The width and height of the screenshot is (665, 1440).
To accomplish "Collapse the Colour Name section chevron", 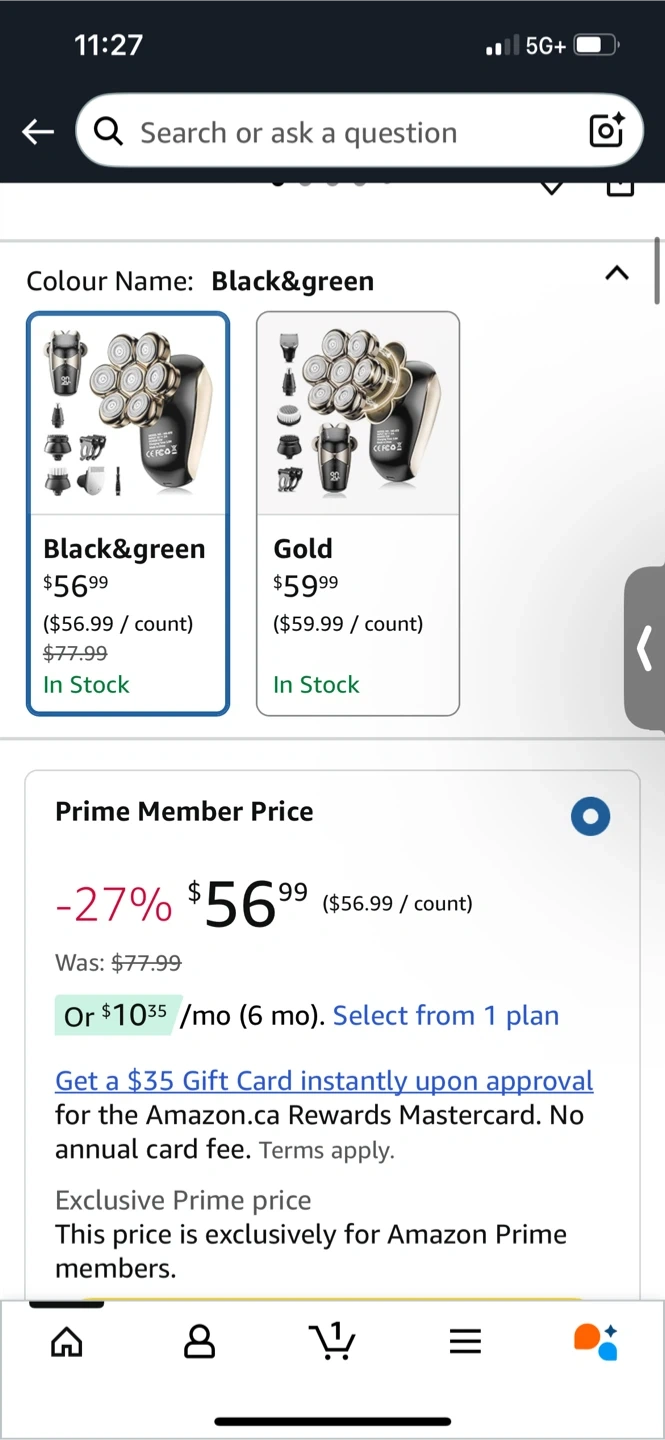I will tap(617, 273).
